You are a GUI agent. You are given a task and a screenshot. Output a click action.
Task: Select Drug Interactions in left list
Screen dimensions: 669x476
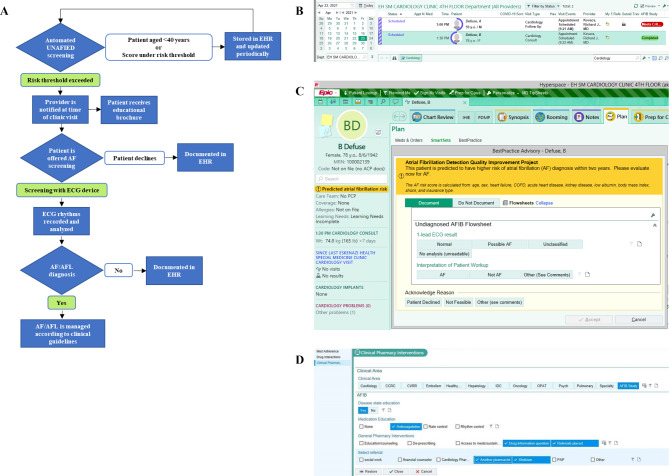[x=328, y=357]
